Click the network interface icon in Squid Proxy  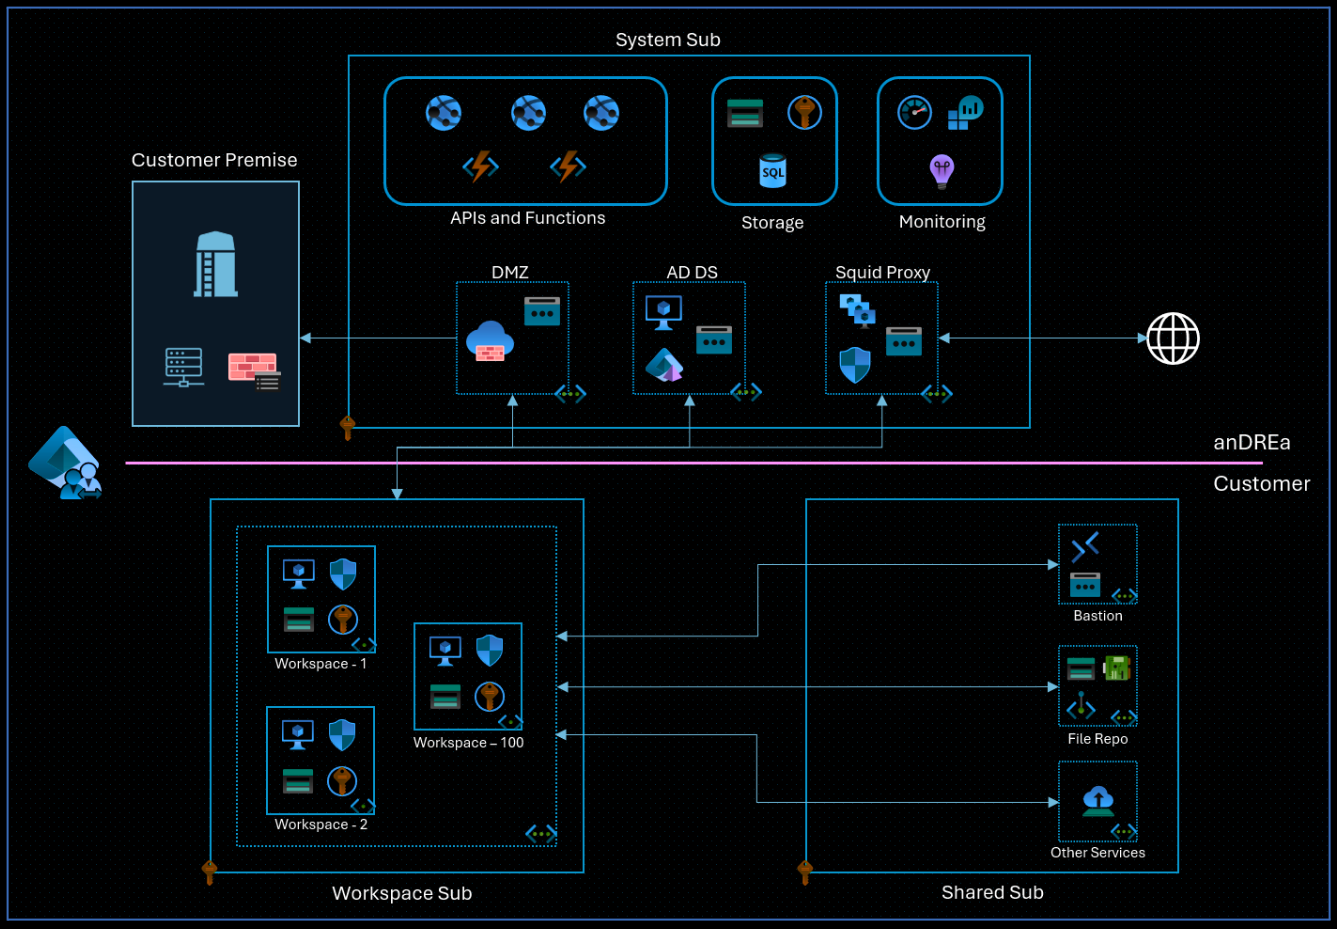pyautogui.click(x=904, y=342)
